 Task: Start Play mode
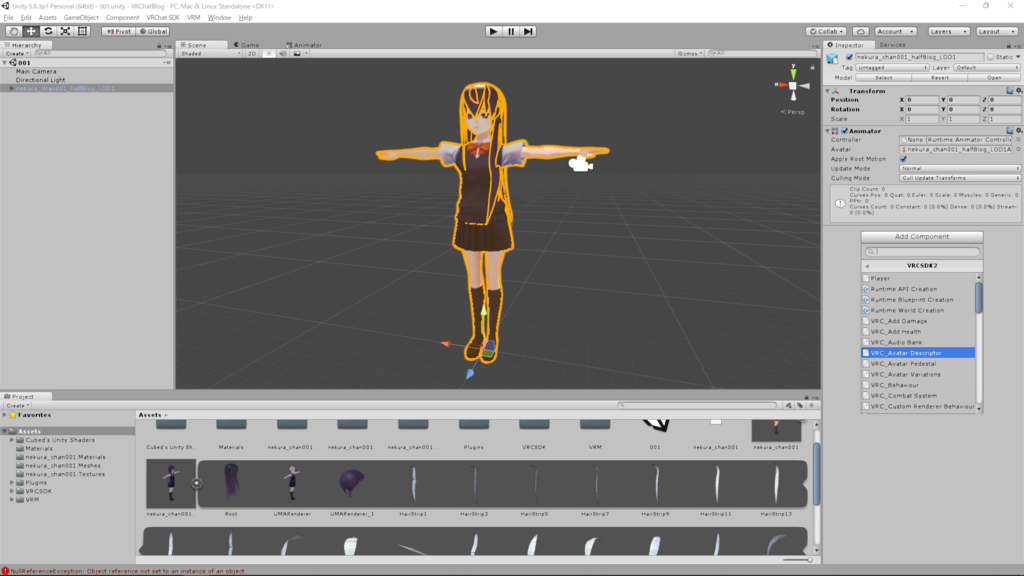tap(494, 31)
